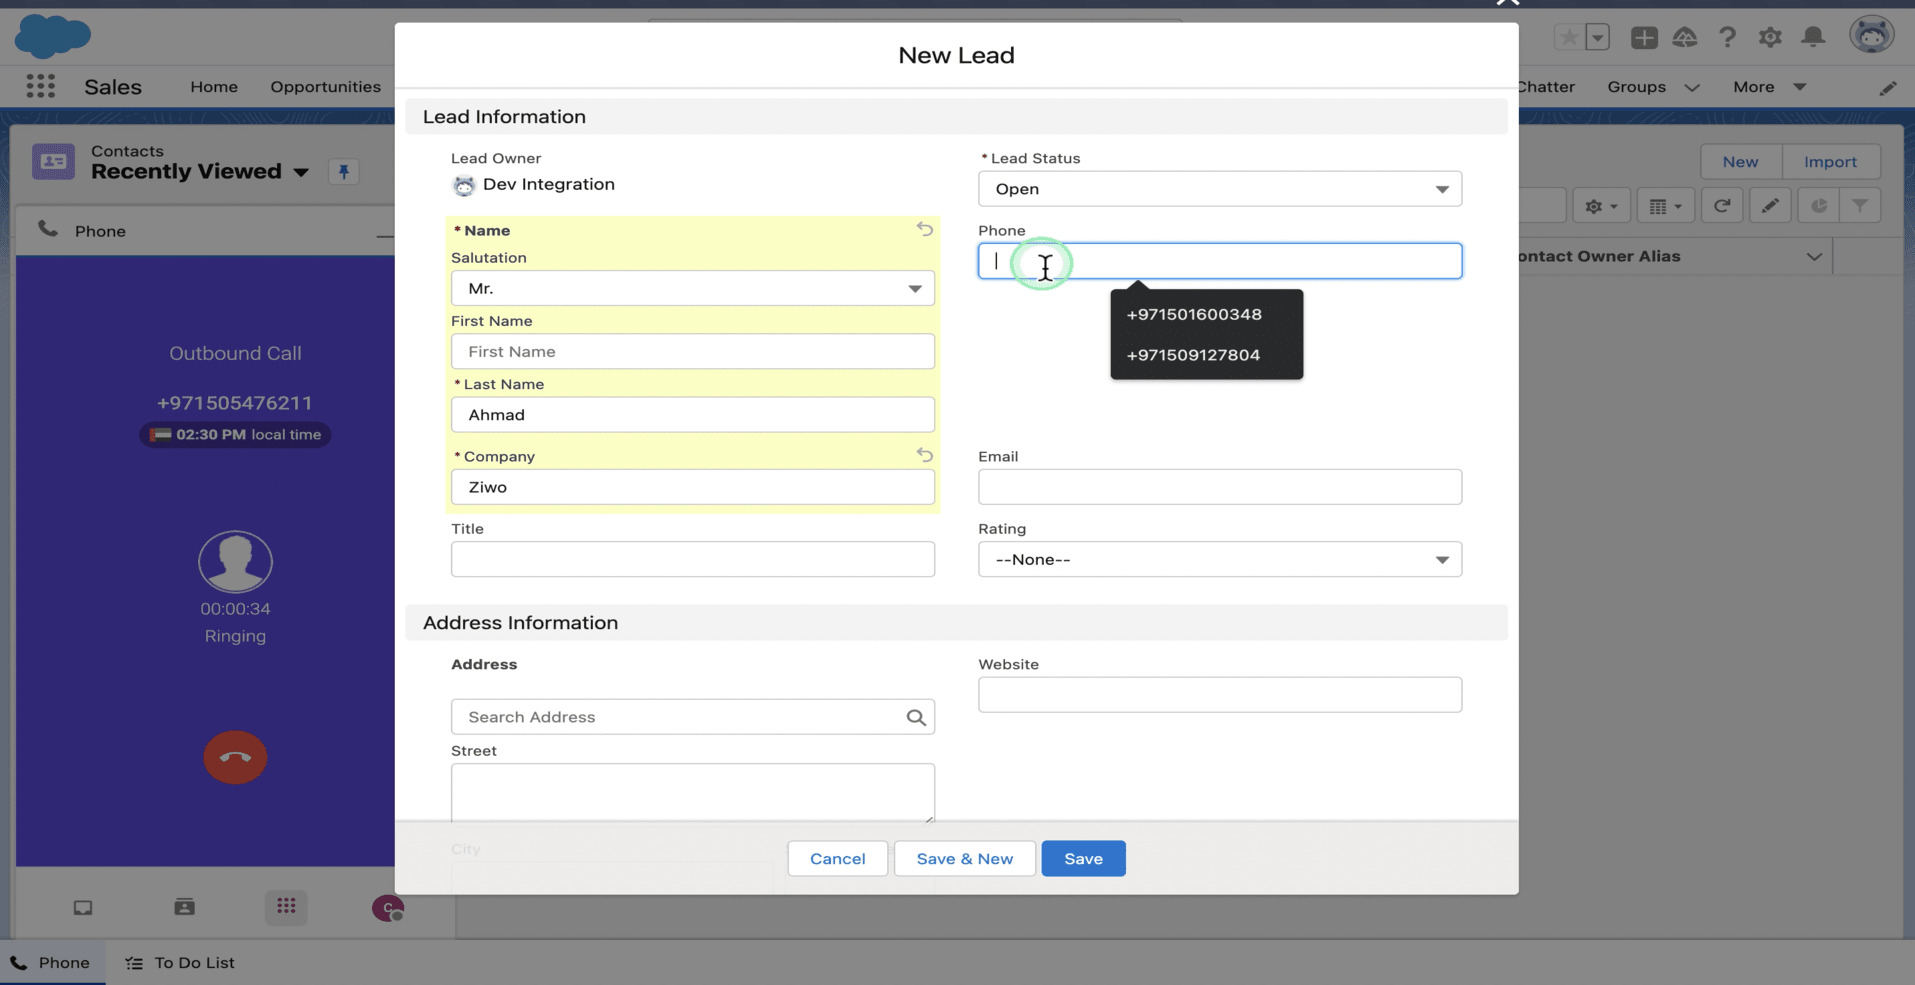This screenshot has height=985, width=1915.
Task: Open Setup gear in the header
Action: (1770, 37)
